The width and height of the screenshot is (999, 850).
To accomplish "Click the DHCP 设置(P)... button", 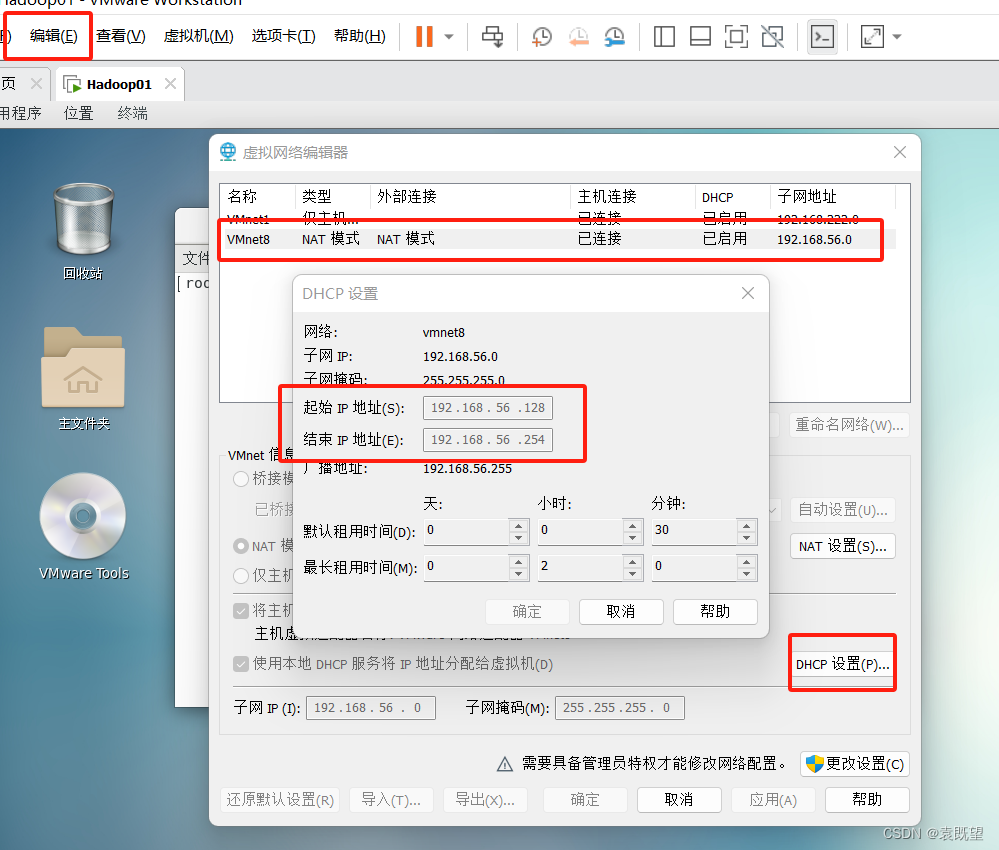I will [x=842, y=664].
